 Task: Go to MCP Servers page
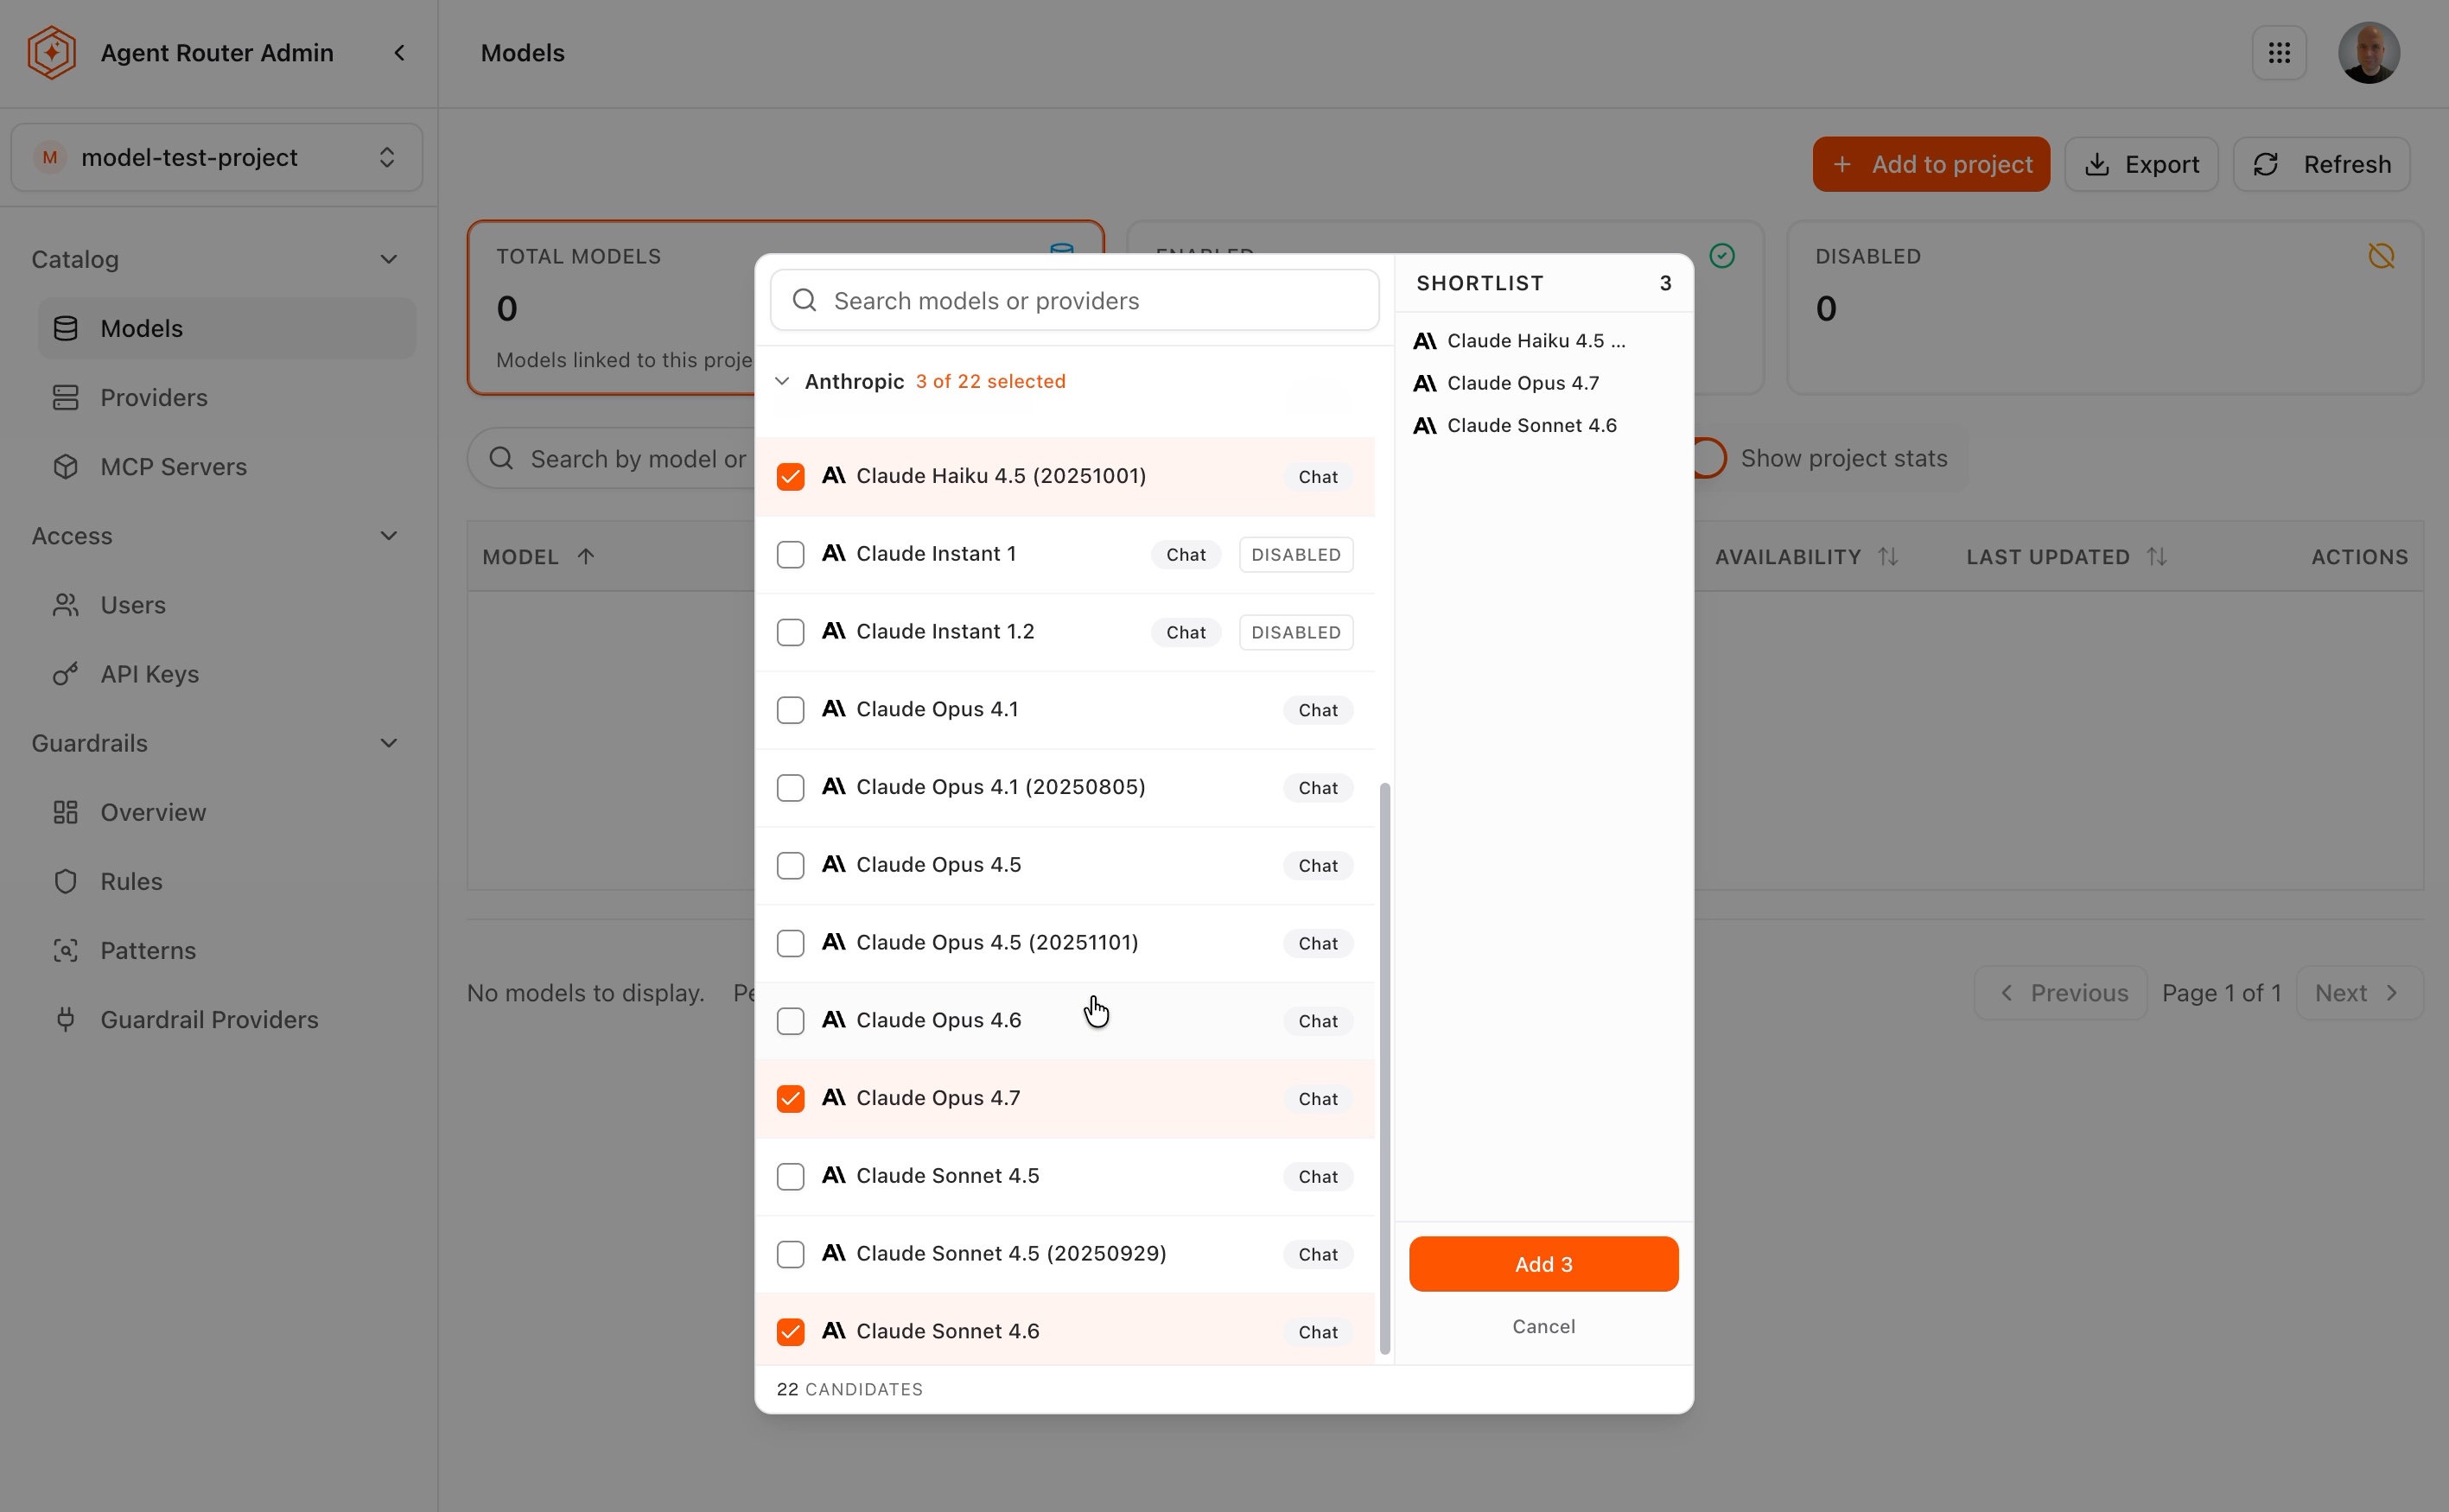(x=227, y=466)
